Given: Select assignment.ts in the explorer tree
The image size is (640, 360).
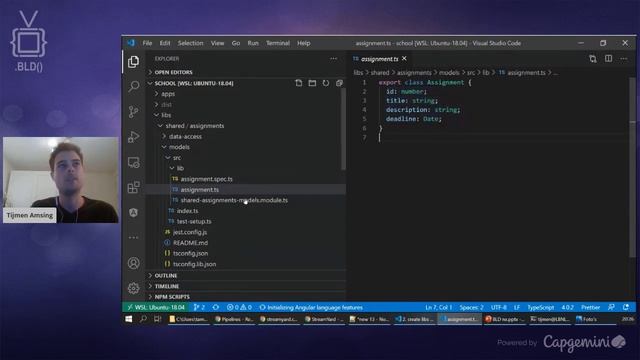Looking at the screenshot, I should click(246, 189).
